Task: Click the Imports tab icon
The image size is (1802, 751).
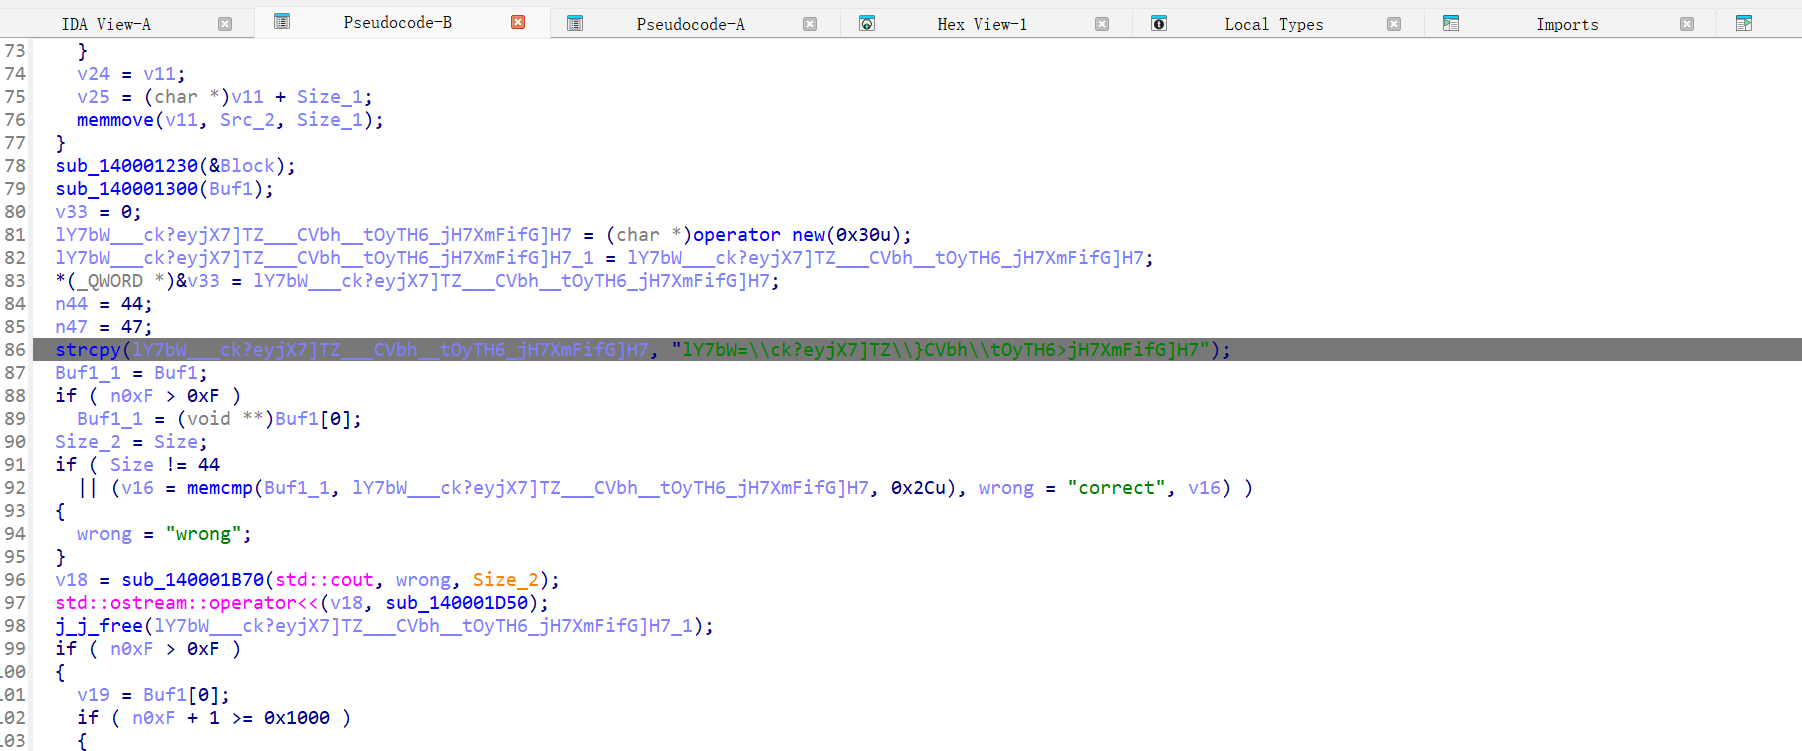Action: click(x=1451, y=23)
